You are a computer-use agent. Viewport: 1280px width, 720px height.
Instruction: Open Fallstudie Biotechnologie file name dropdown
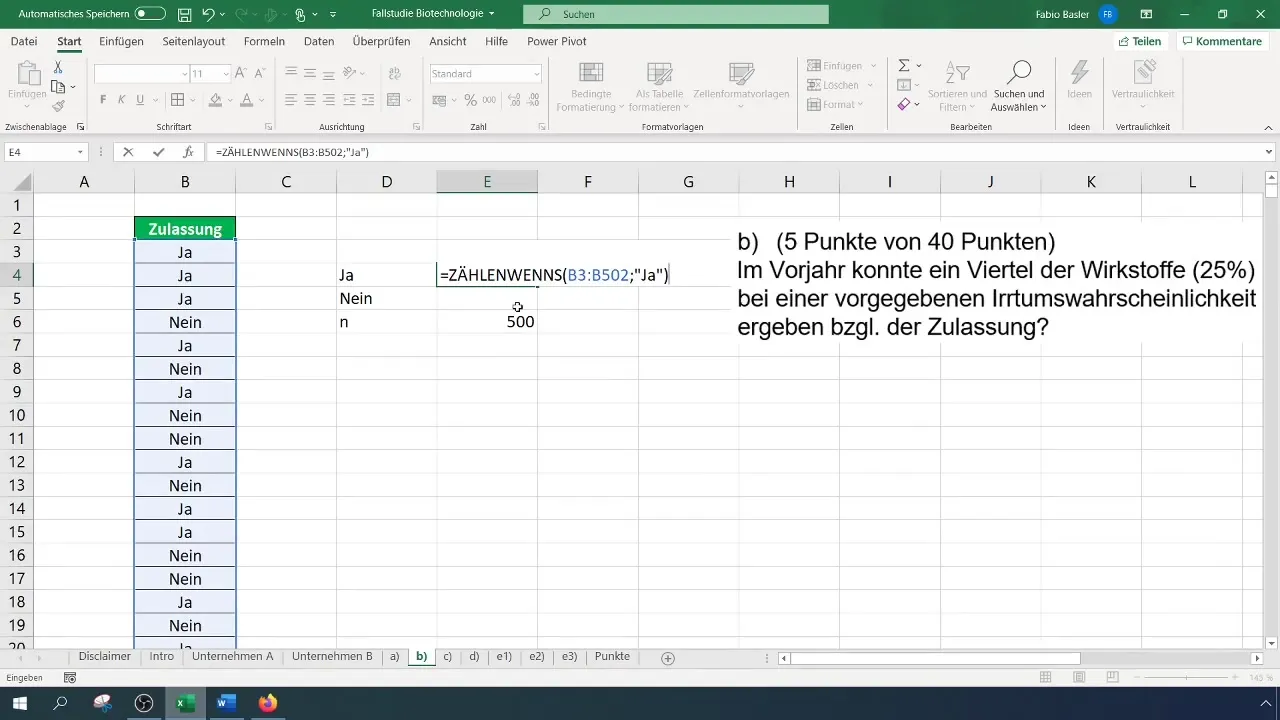pos(433,14)
